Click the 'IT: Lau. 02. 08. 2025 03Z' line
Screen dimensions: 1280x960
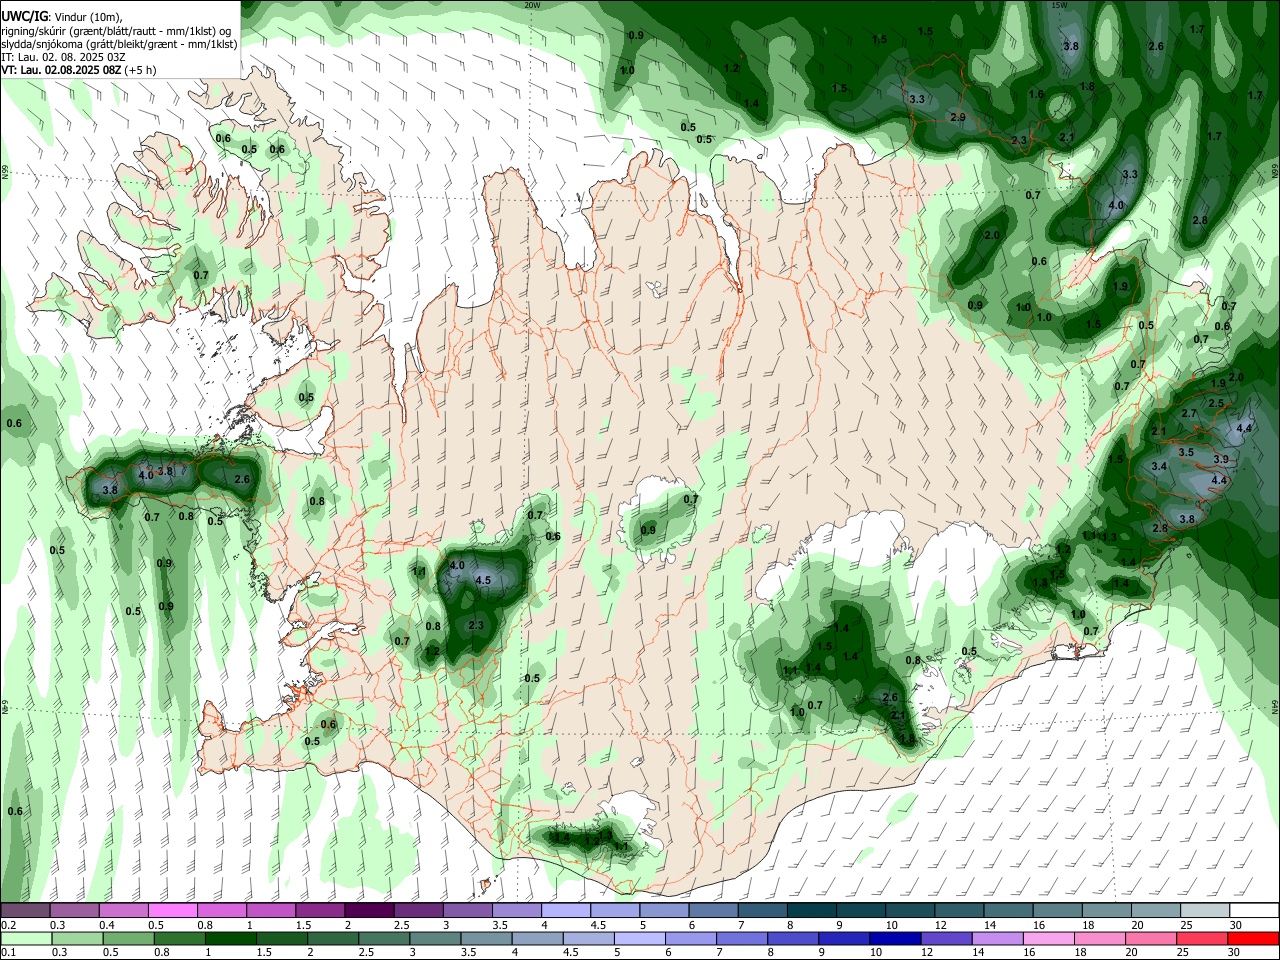pyautogui.click(x=63, y=57)
